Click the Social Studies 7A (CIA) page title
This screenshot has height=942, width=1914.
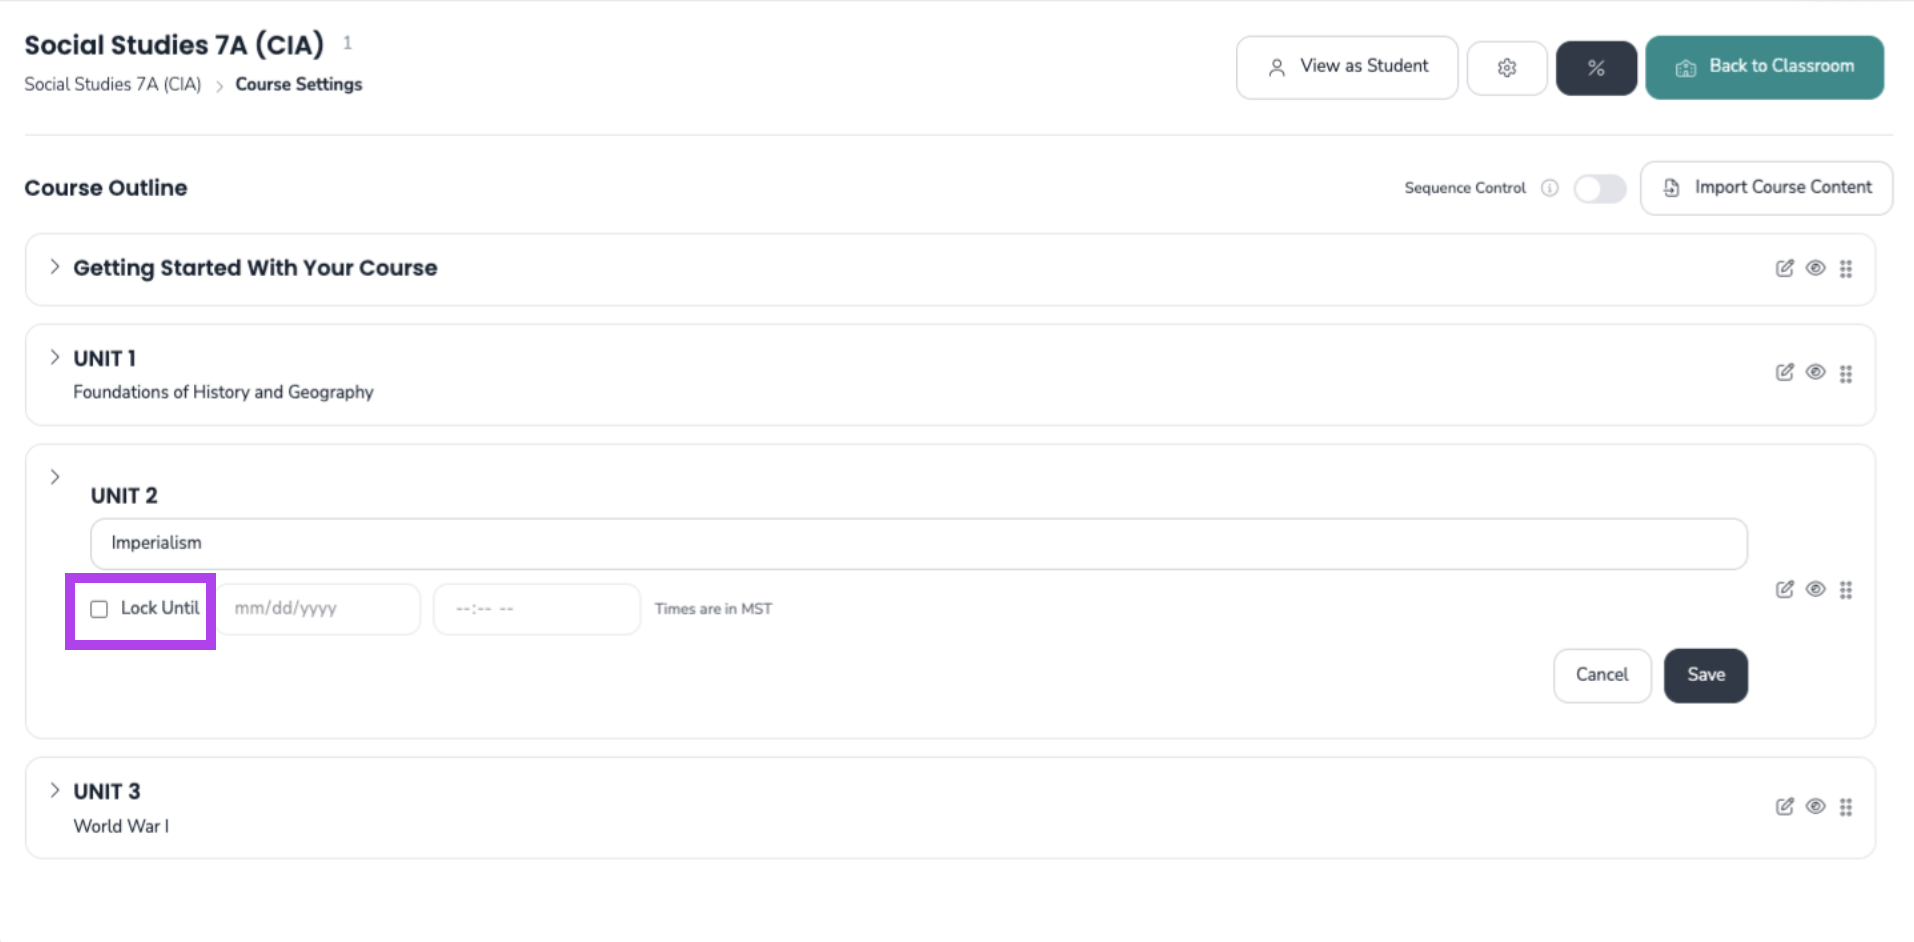point(174,45)
